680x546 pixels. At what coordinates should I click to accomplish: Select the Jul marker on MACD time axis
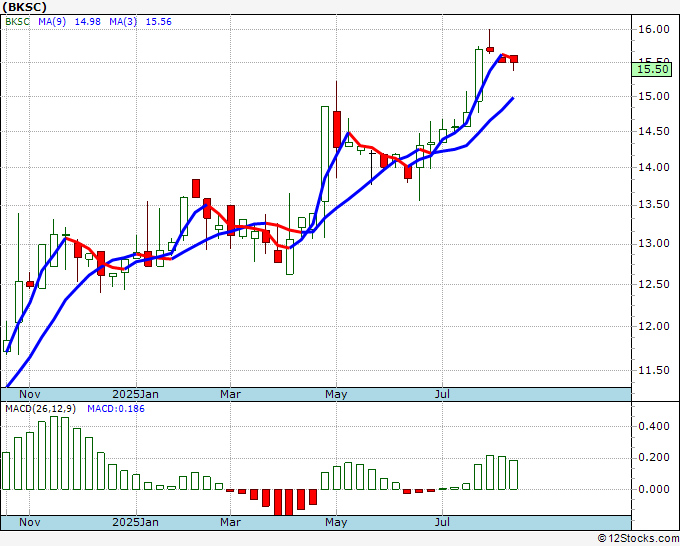point(442,522)
